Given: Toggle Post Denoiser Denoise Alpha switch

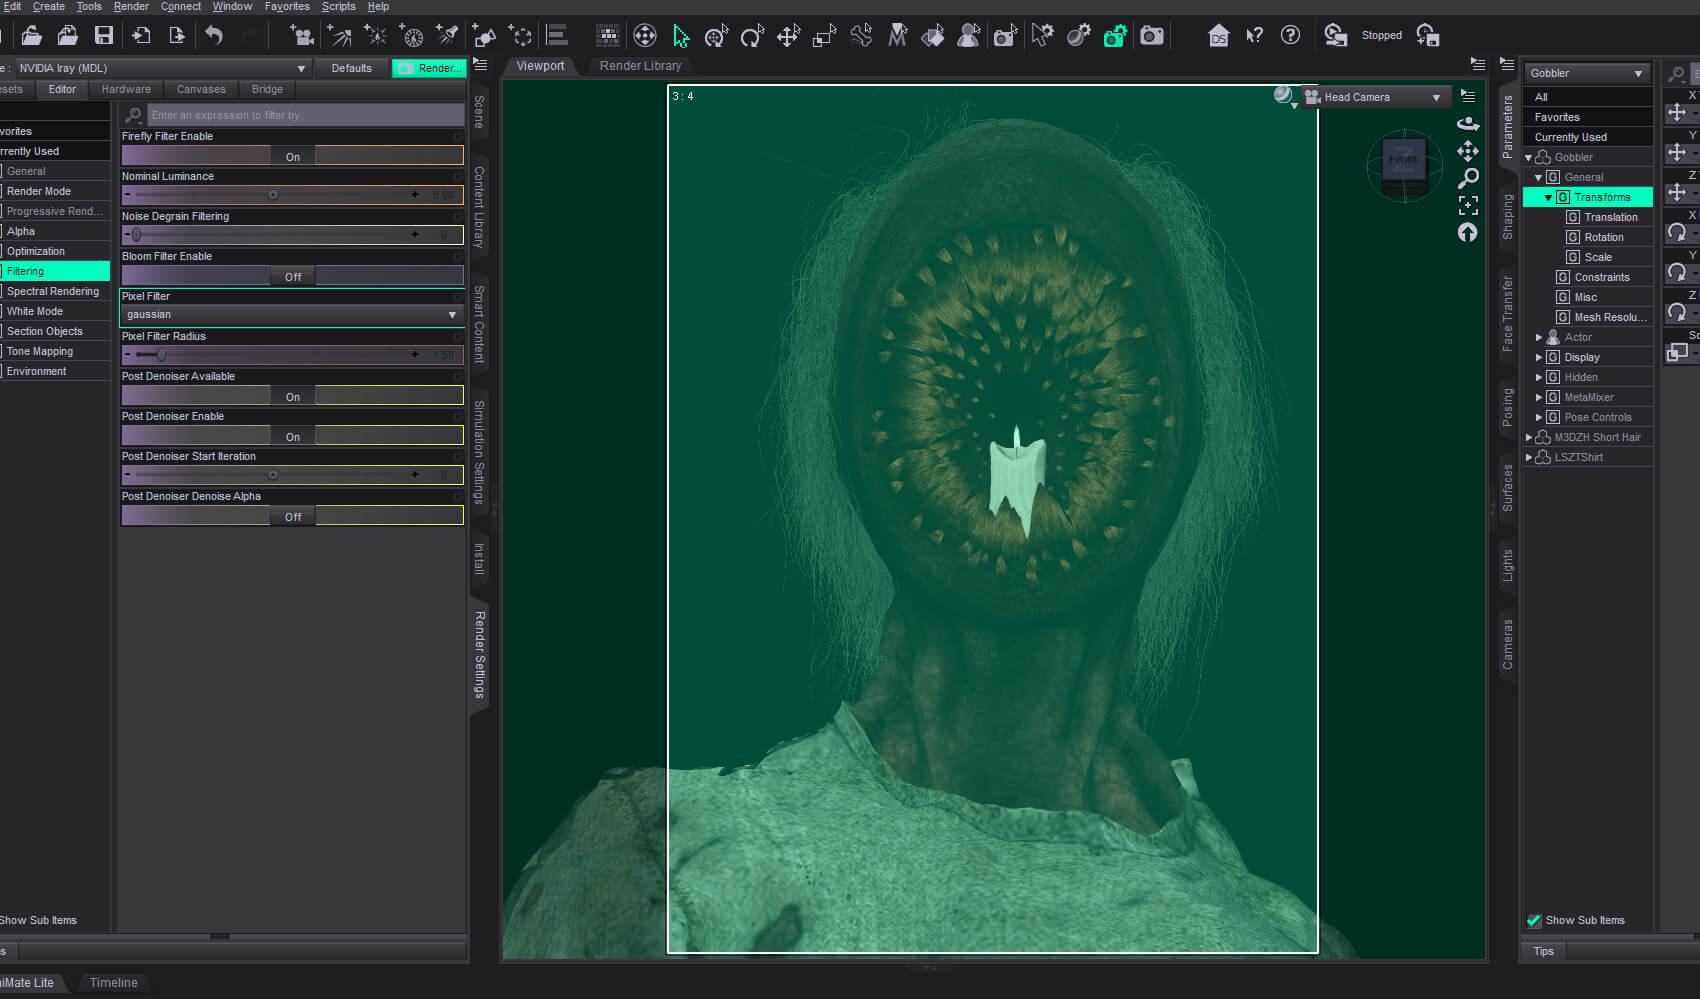Looking at the screenshot, I should coord(292,516).
